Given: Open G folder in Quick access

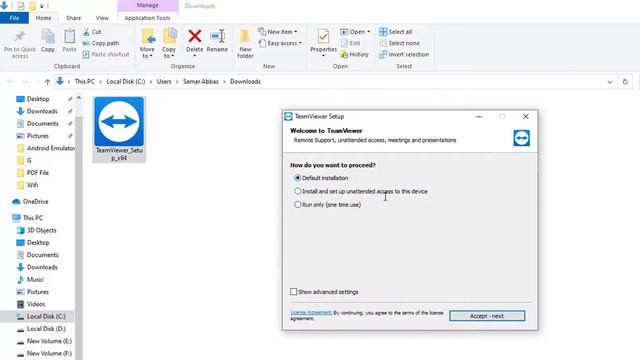Looking at the screenshot, I should click(24, 160).
